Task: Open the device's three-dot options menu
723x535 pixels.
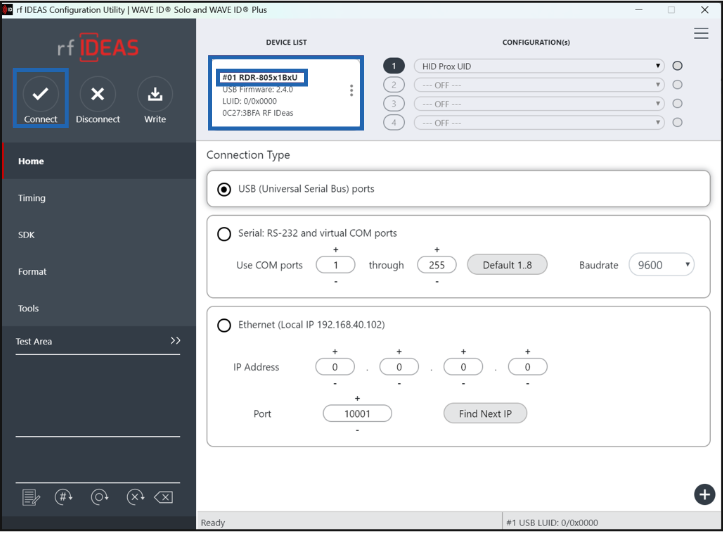Action: pyautogui.click(x=351, y=90)
